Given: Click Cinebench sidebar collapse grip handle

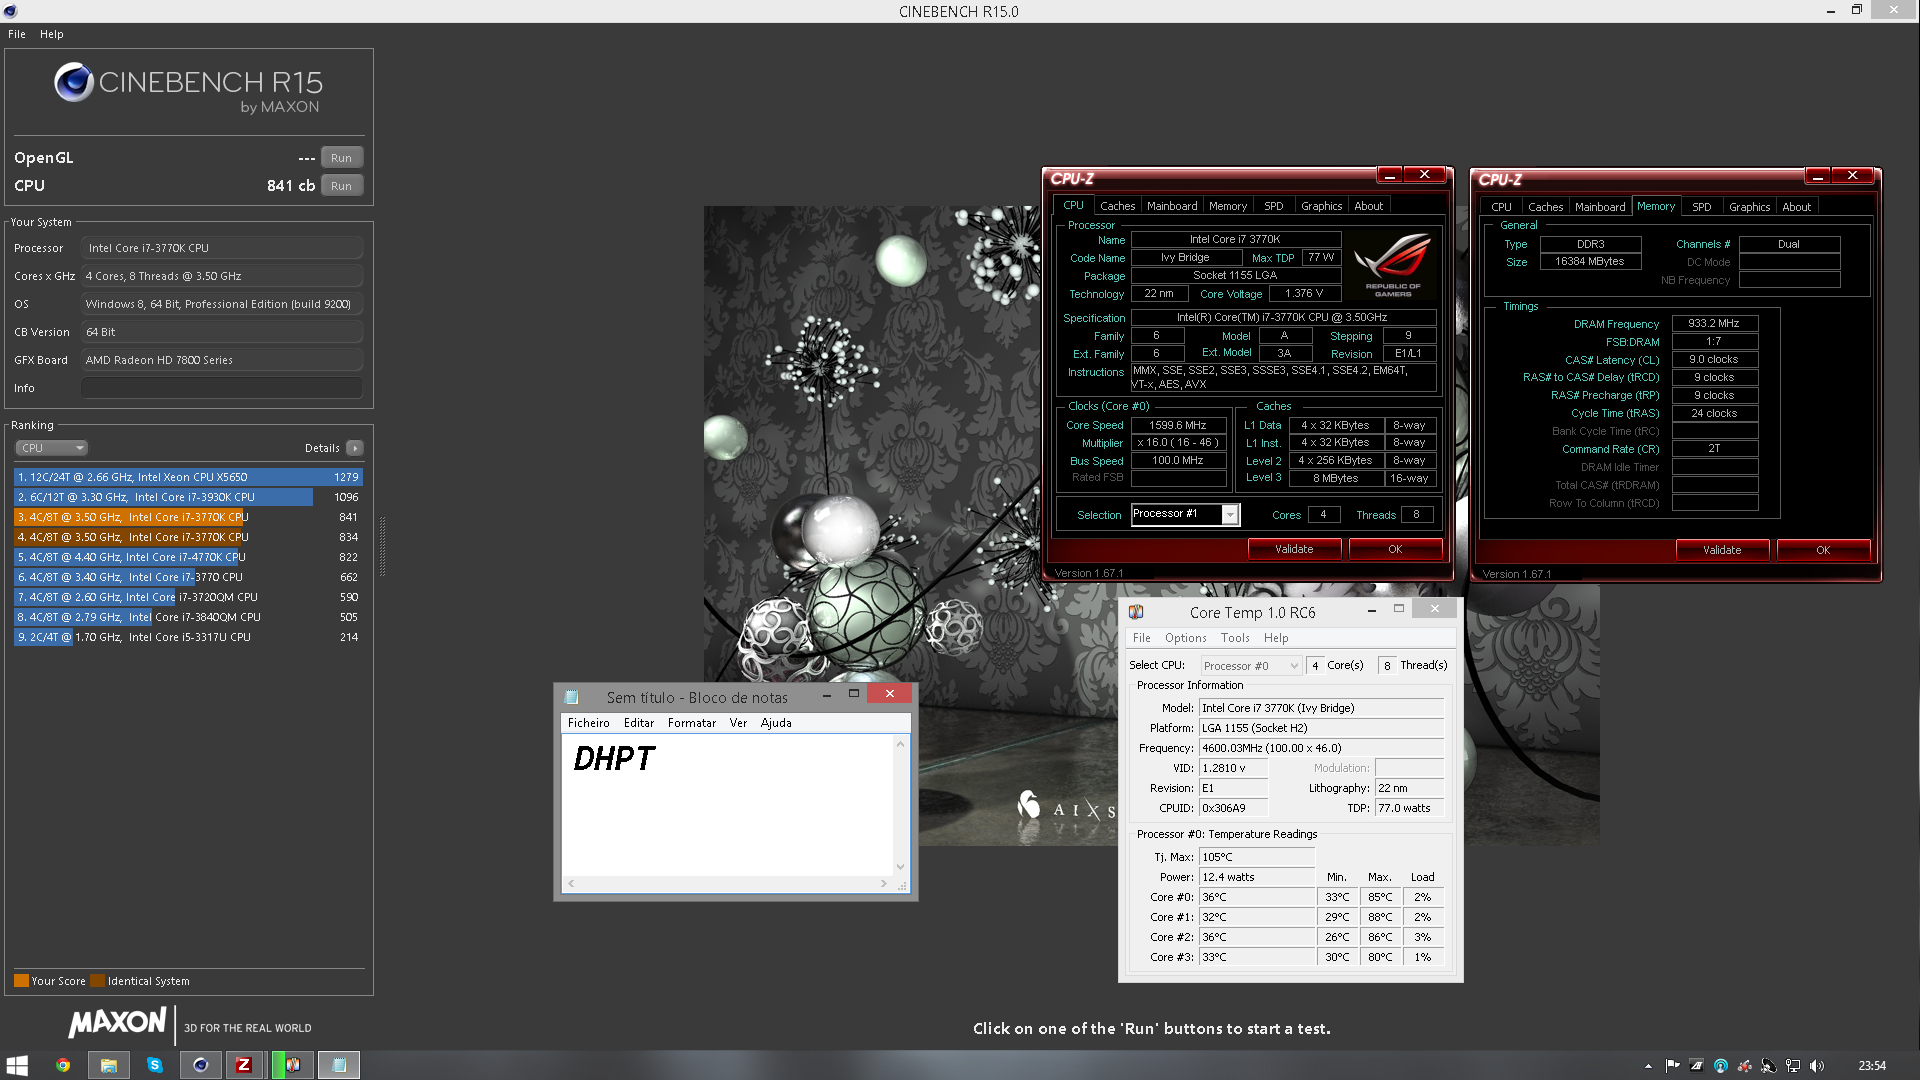Looking at the screenshot, I should [382, 547].
